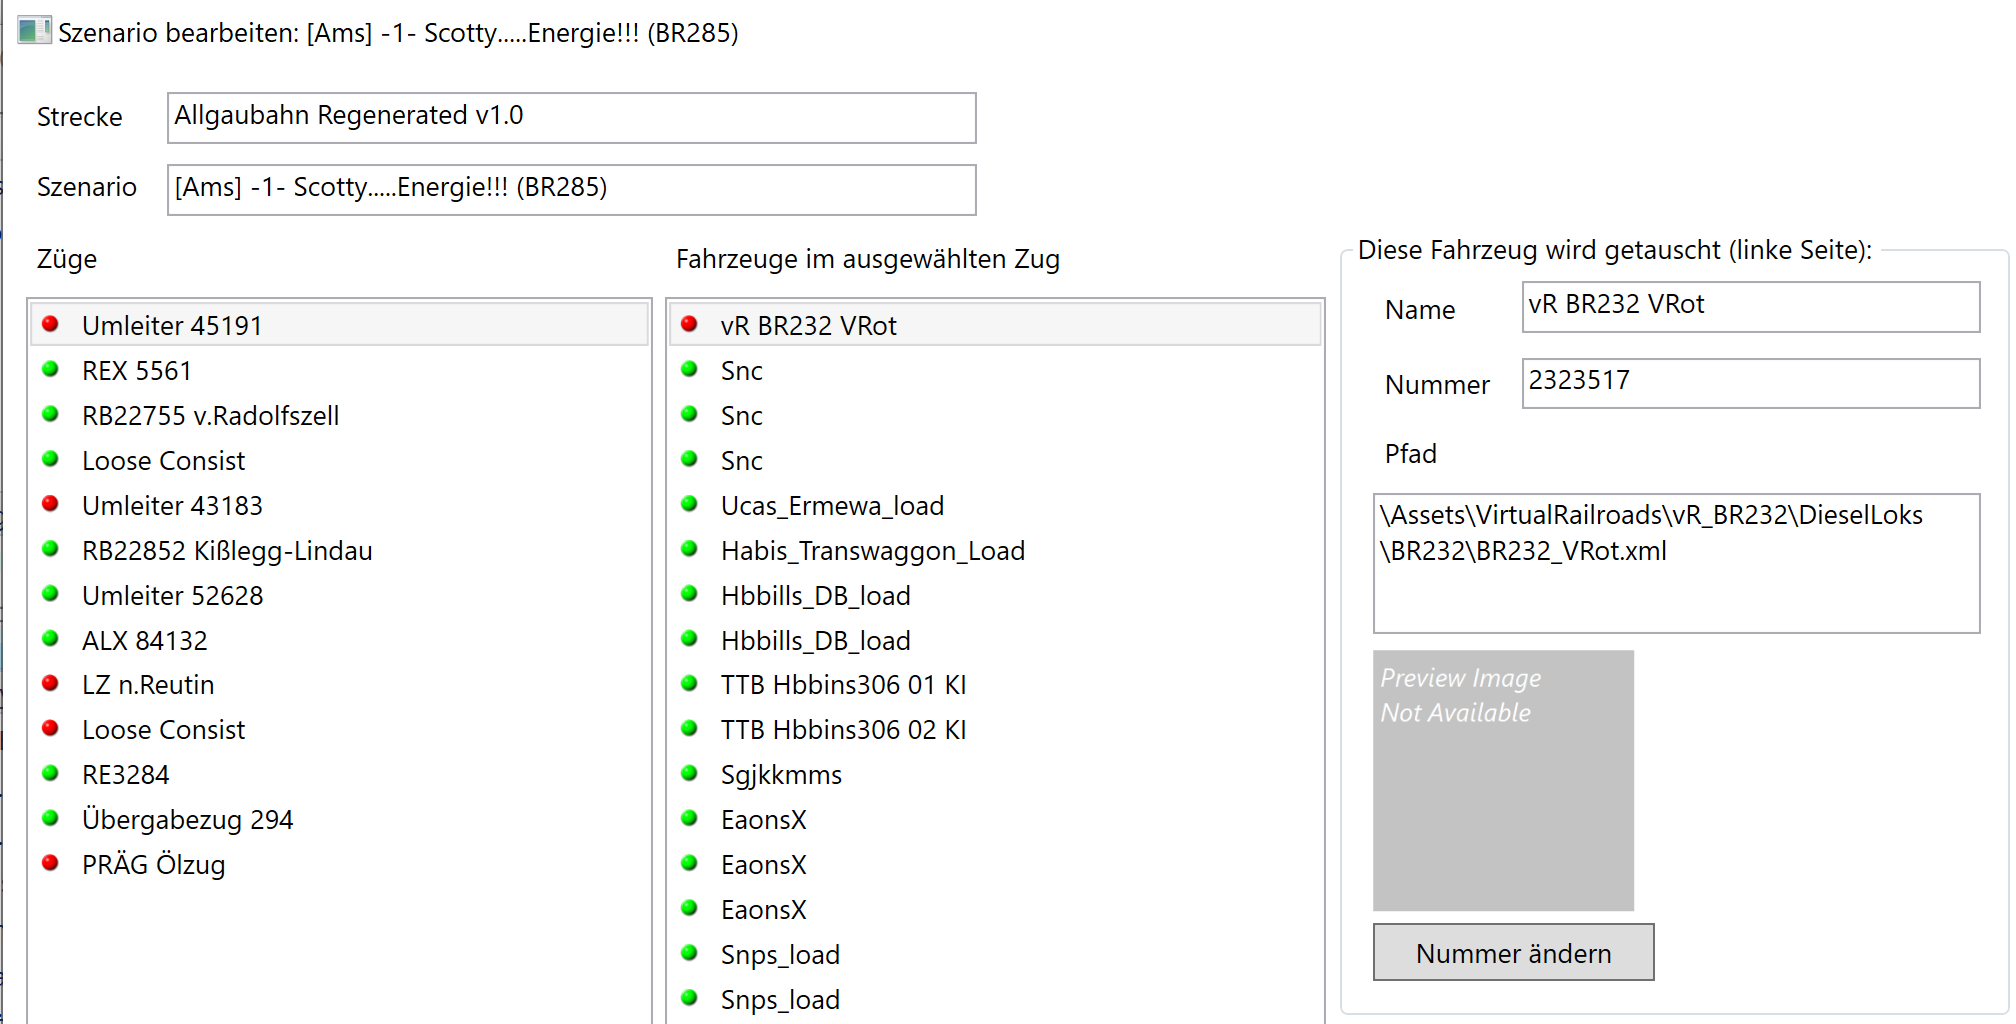Focus the Nummer input field
The image size is (2016, 1024).
click(1750, 383)
